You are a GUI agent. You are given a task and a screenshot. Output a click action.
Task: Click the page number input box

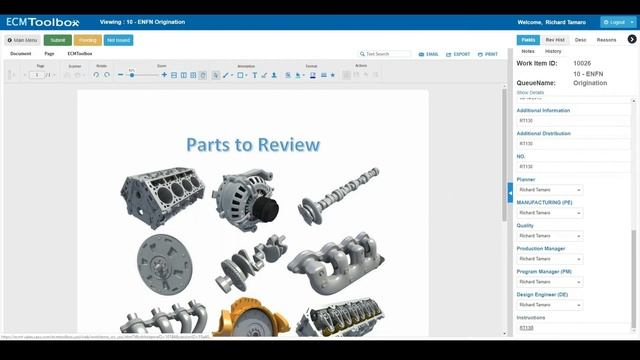(x=37, y=75)
